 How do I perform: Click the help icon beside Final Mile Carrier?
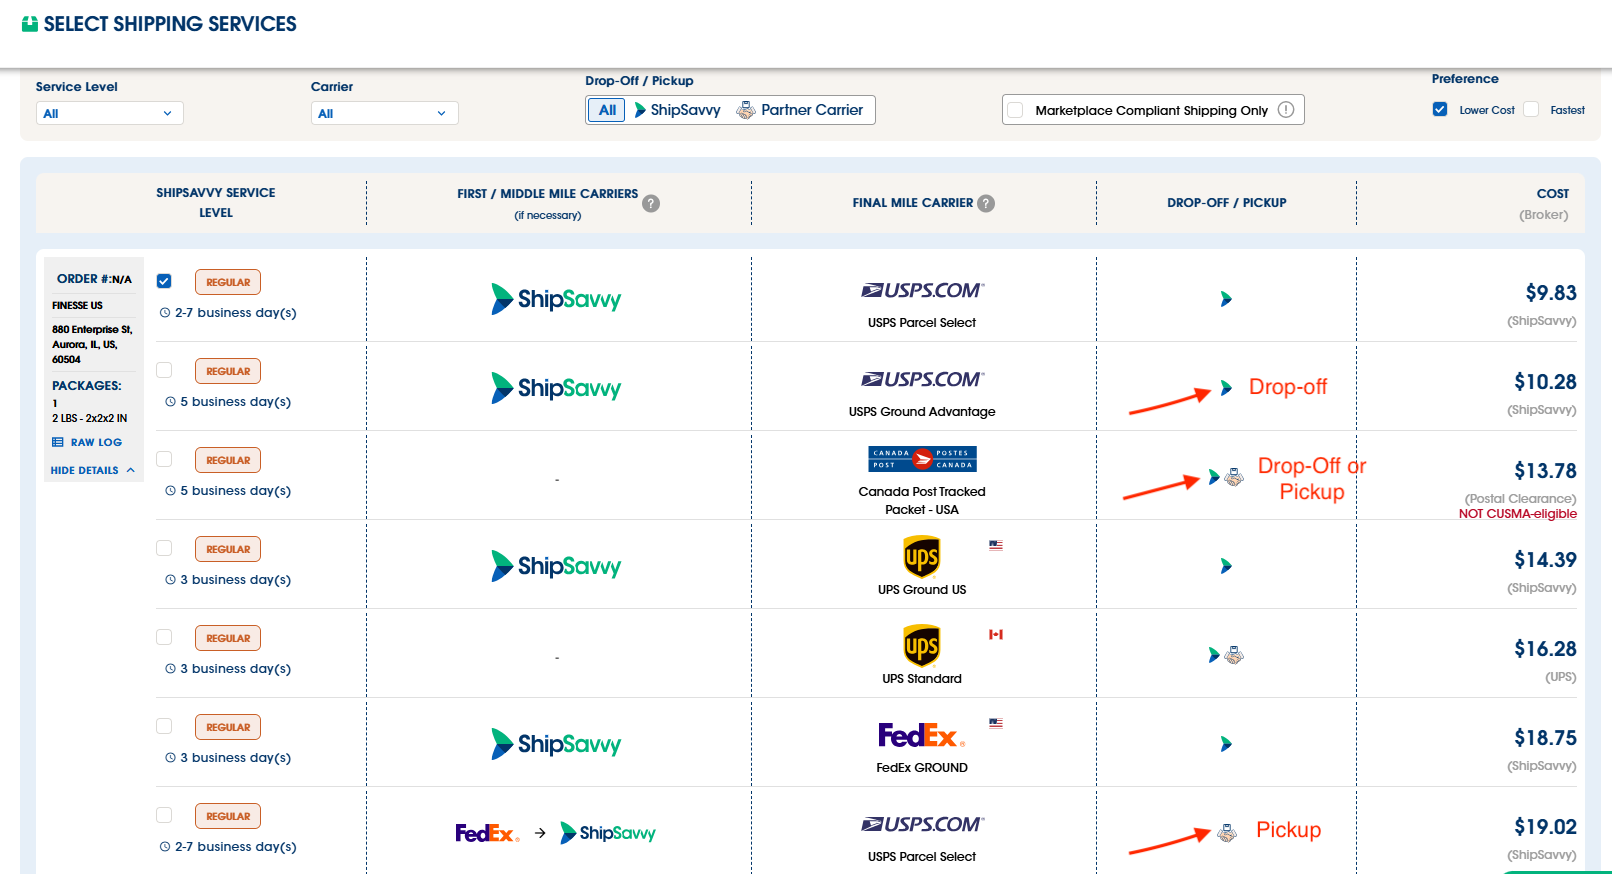986,203
